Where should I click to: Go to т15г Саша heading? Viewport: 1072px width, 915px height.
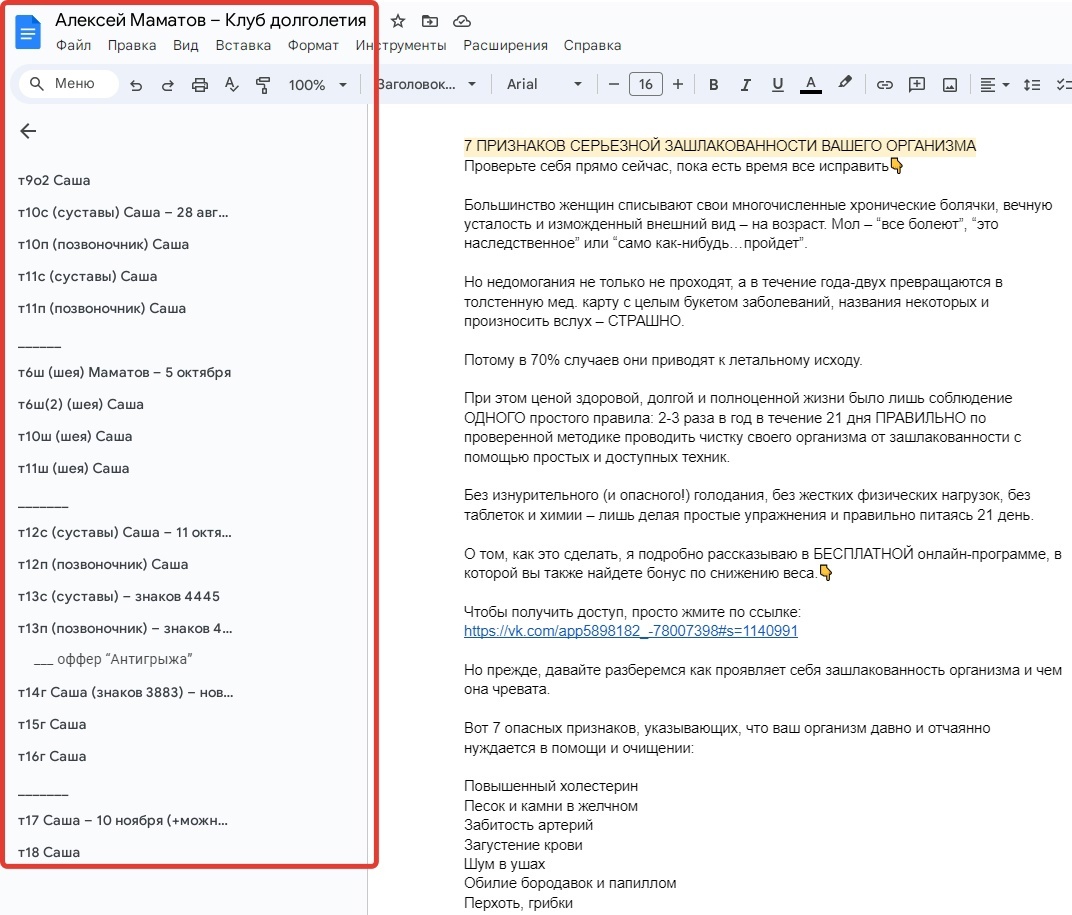(x=52, y=725)
